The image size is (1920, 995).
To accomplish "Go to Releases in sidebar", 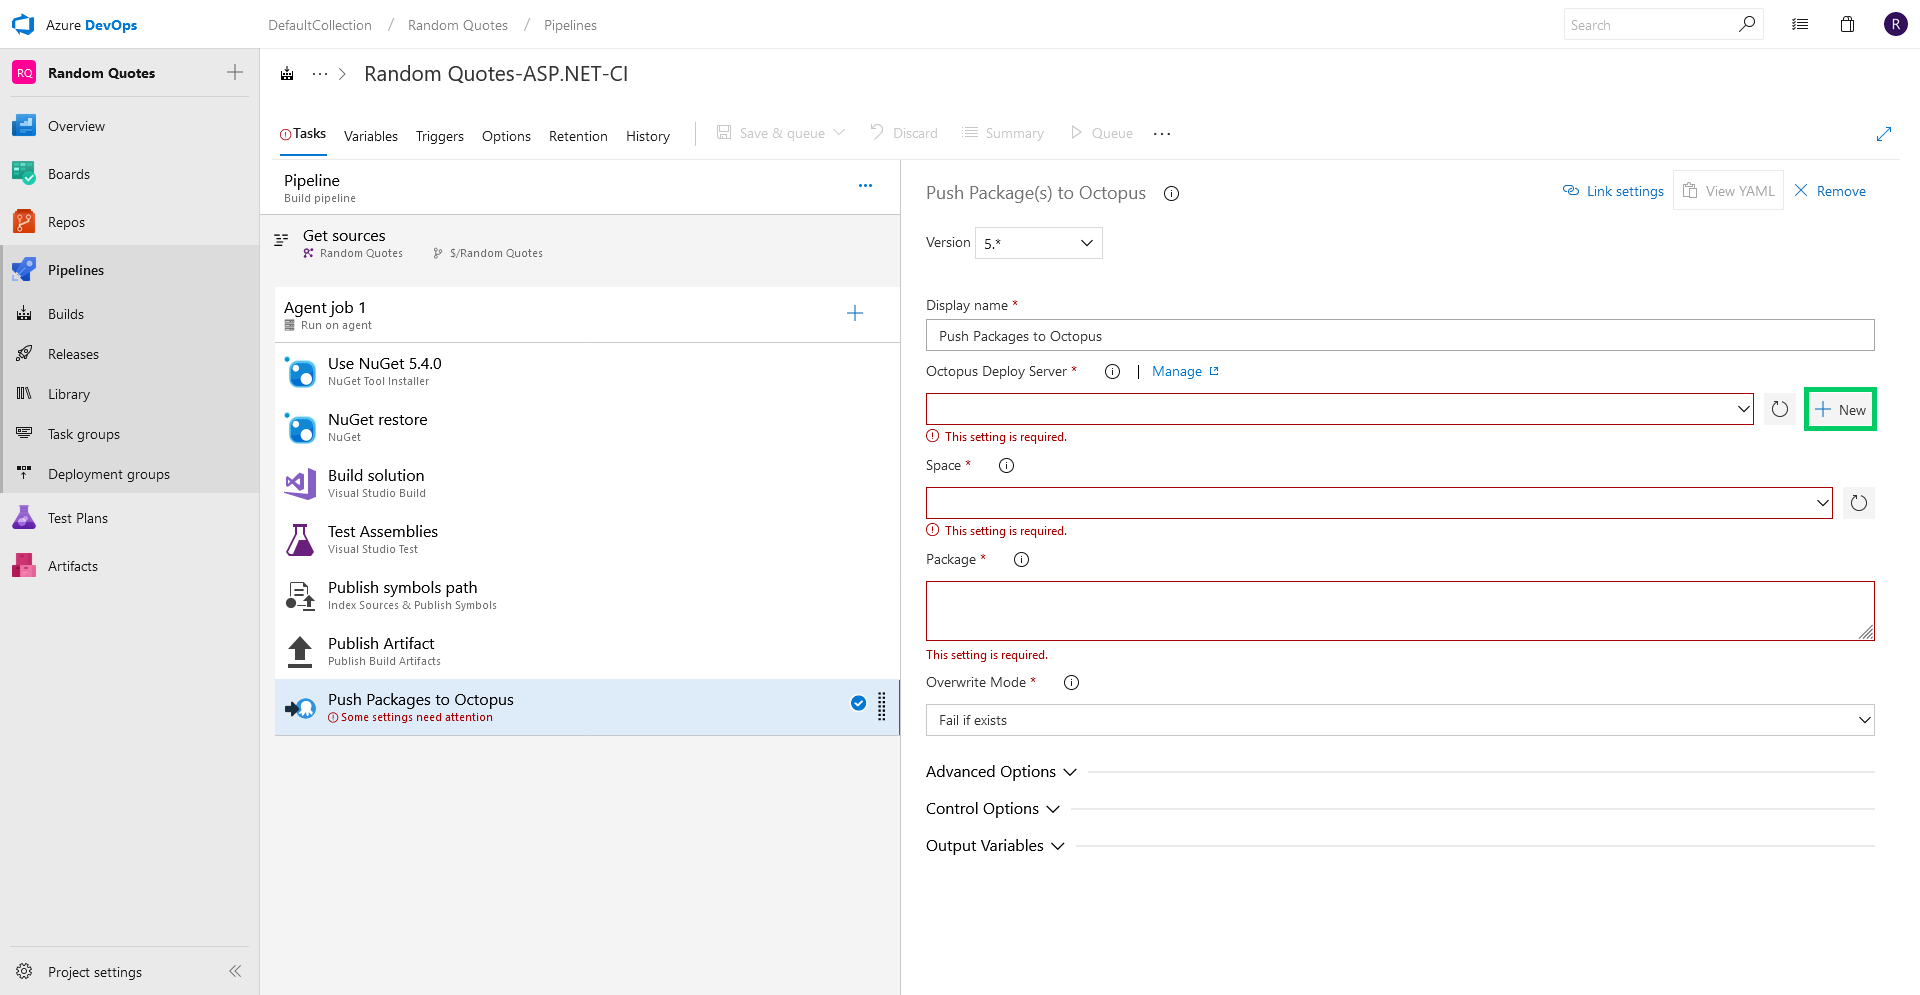I will pos(73,354).
